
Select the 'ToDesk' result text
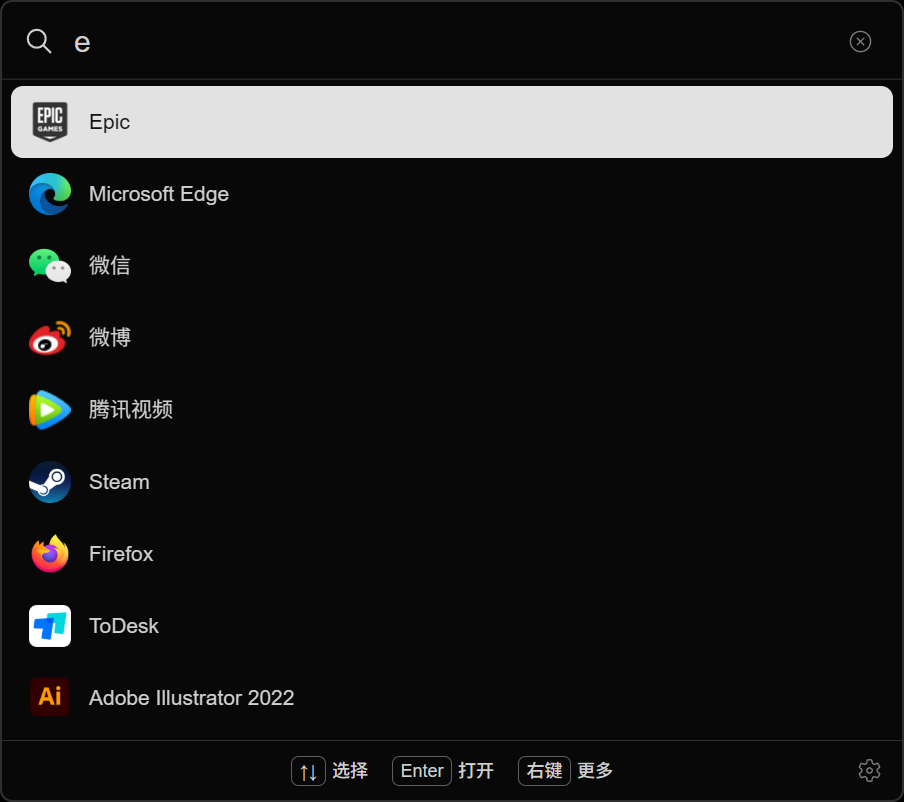[124, 626]
